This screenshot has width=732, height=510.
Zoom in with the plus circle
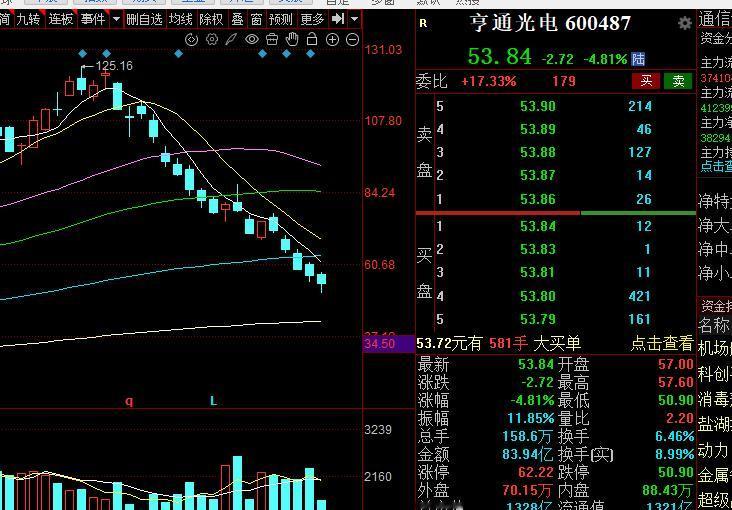(x=332, y=40)
